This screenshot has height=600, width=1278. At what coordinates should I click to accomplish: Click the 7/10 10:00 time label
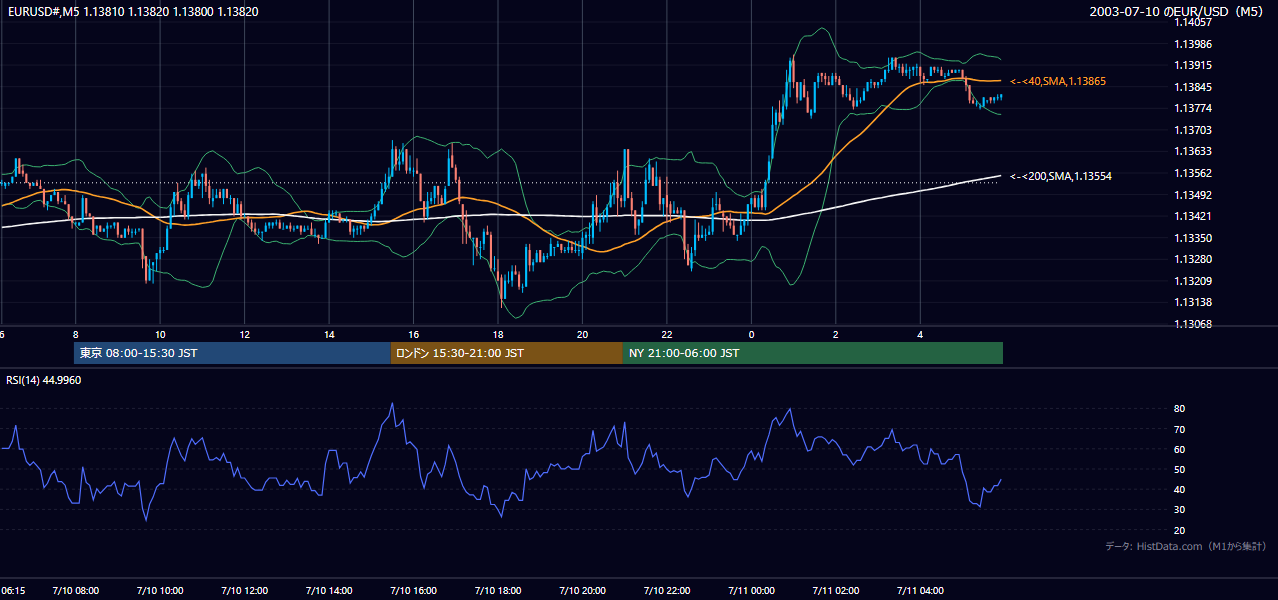point(160,591)
